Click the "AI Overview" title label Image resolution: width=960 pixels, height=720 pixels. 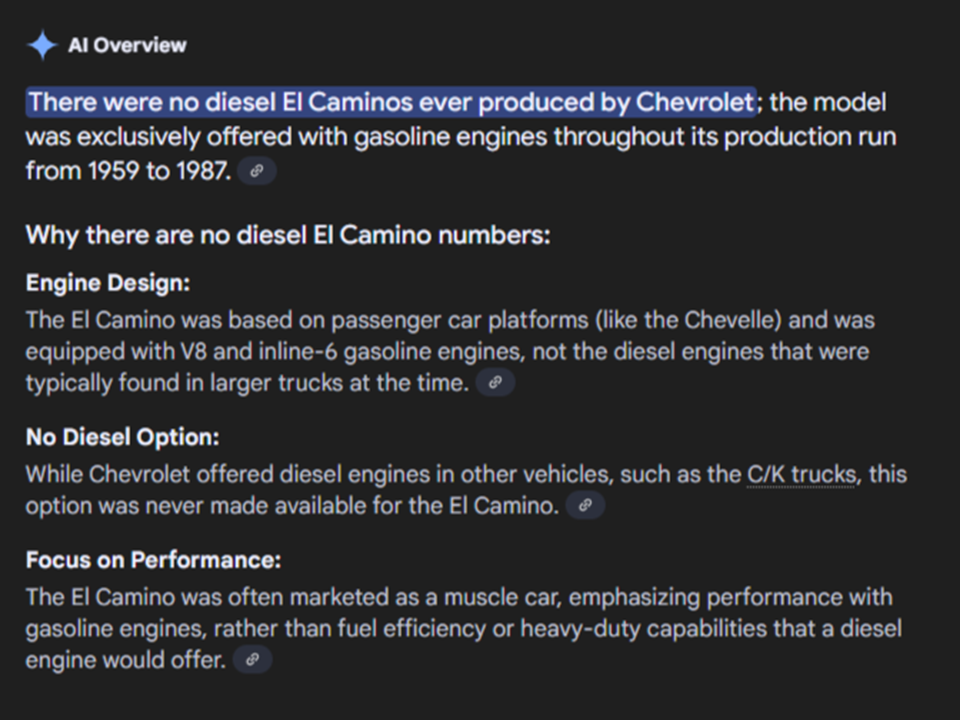click(x=127, y=45)
